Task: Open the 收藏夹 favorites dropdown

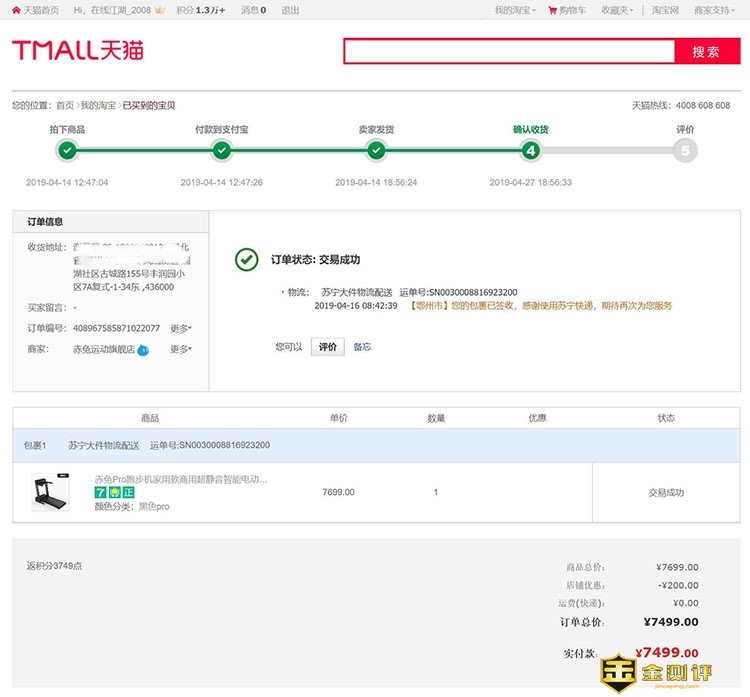Action: coord(618,10)
